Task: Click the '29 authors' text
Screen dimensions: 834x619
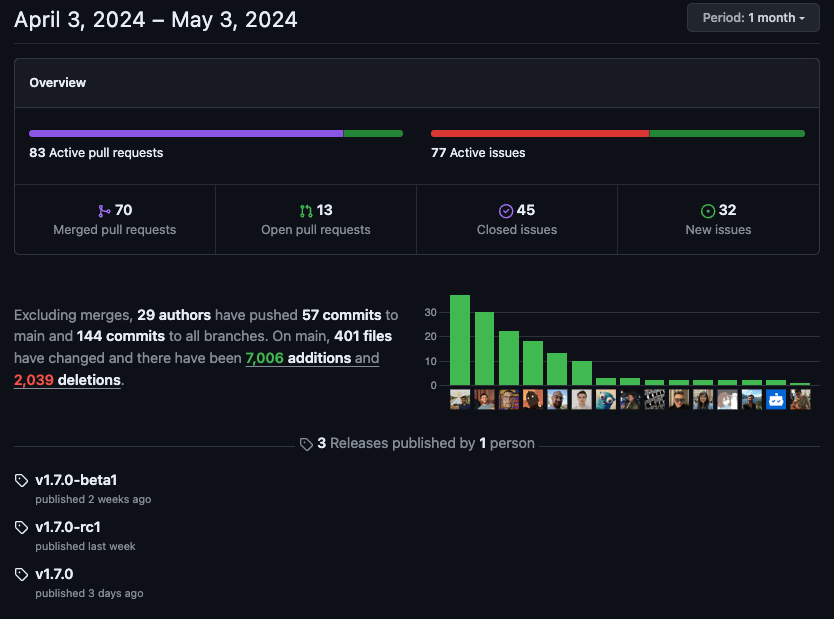Action: (x=174, y=315)
